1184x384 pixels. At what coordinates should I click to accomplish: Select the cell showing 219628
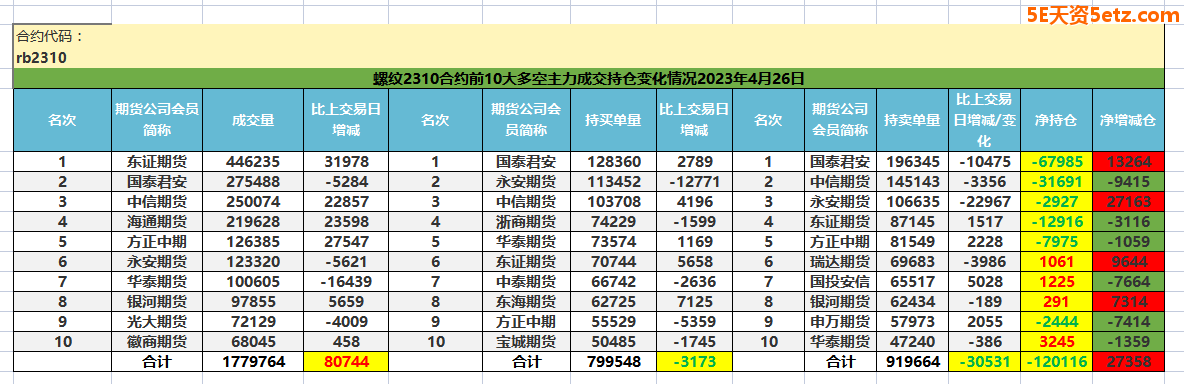pos(253,221)
